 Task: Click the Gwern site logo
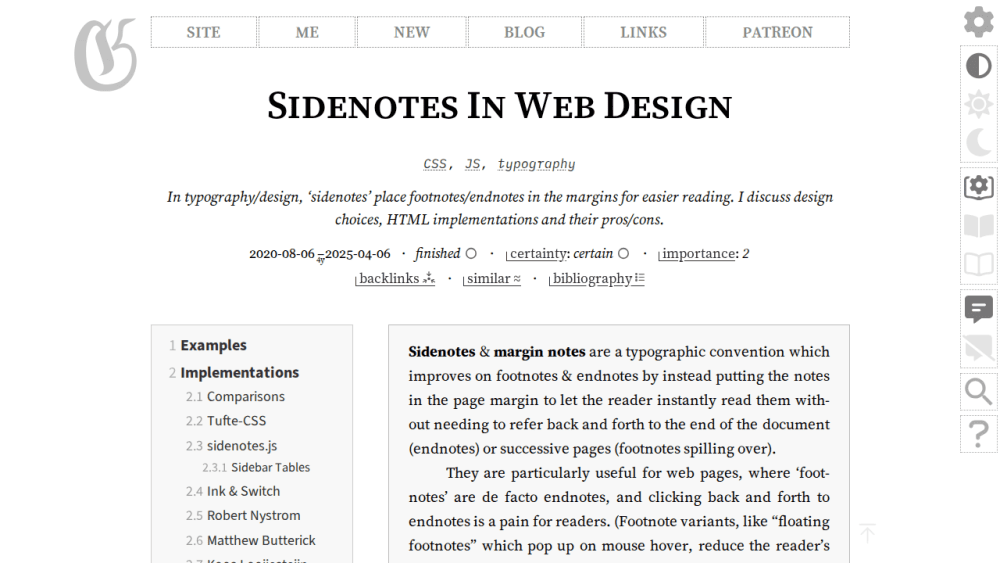[106, 54]
